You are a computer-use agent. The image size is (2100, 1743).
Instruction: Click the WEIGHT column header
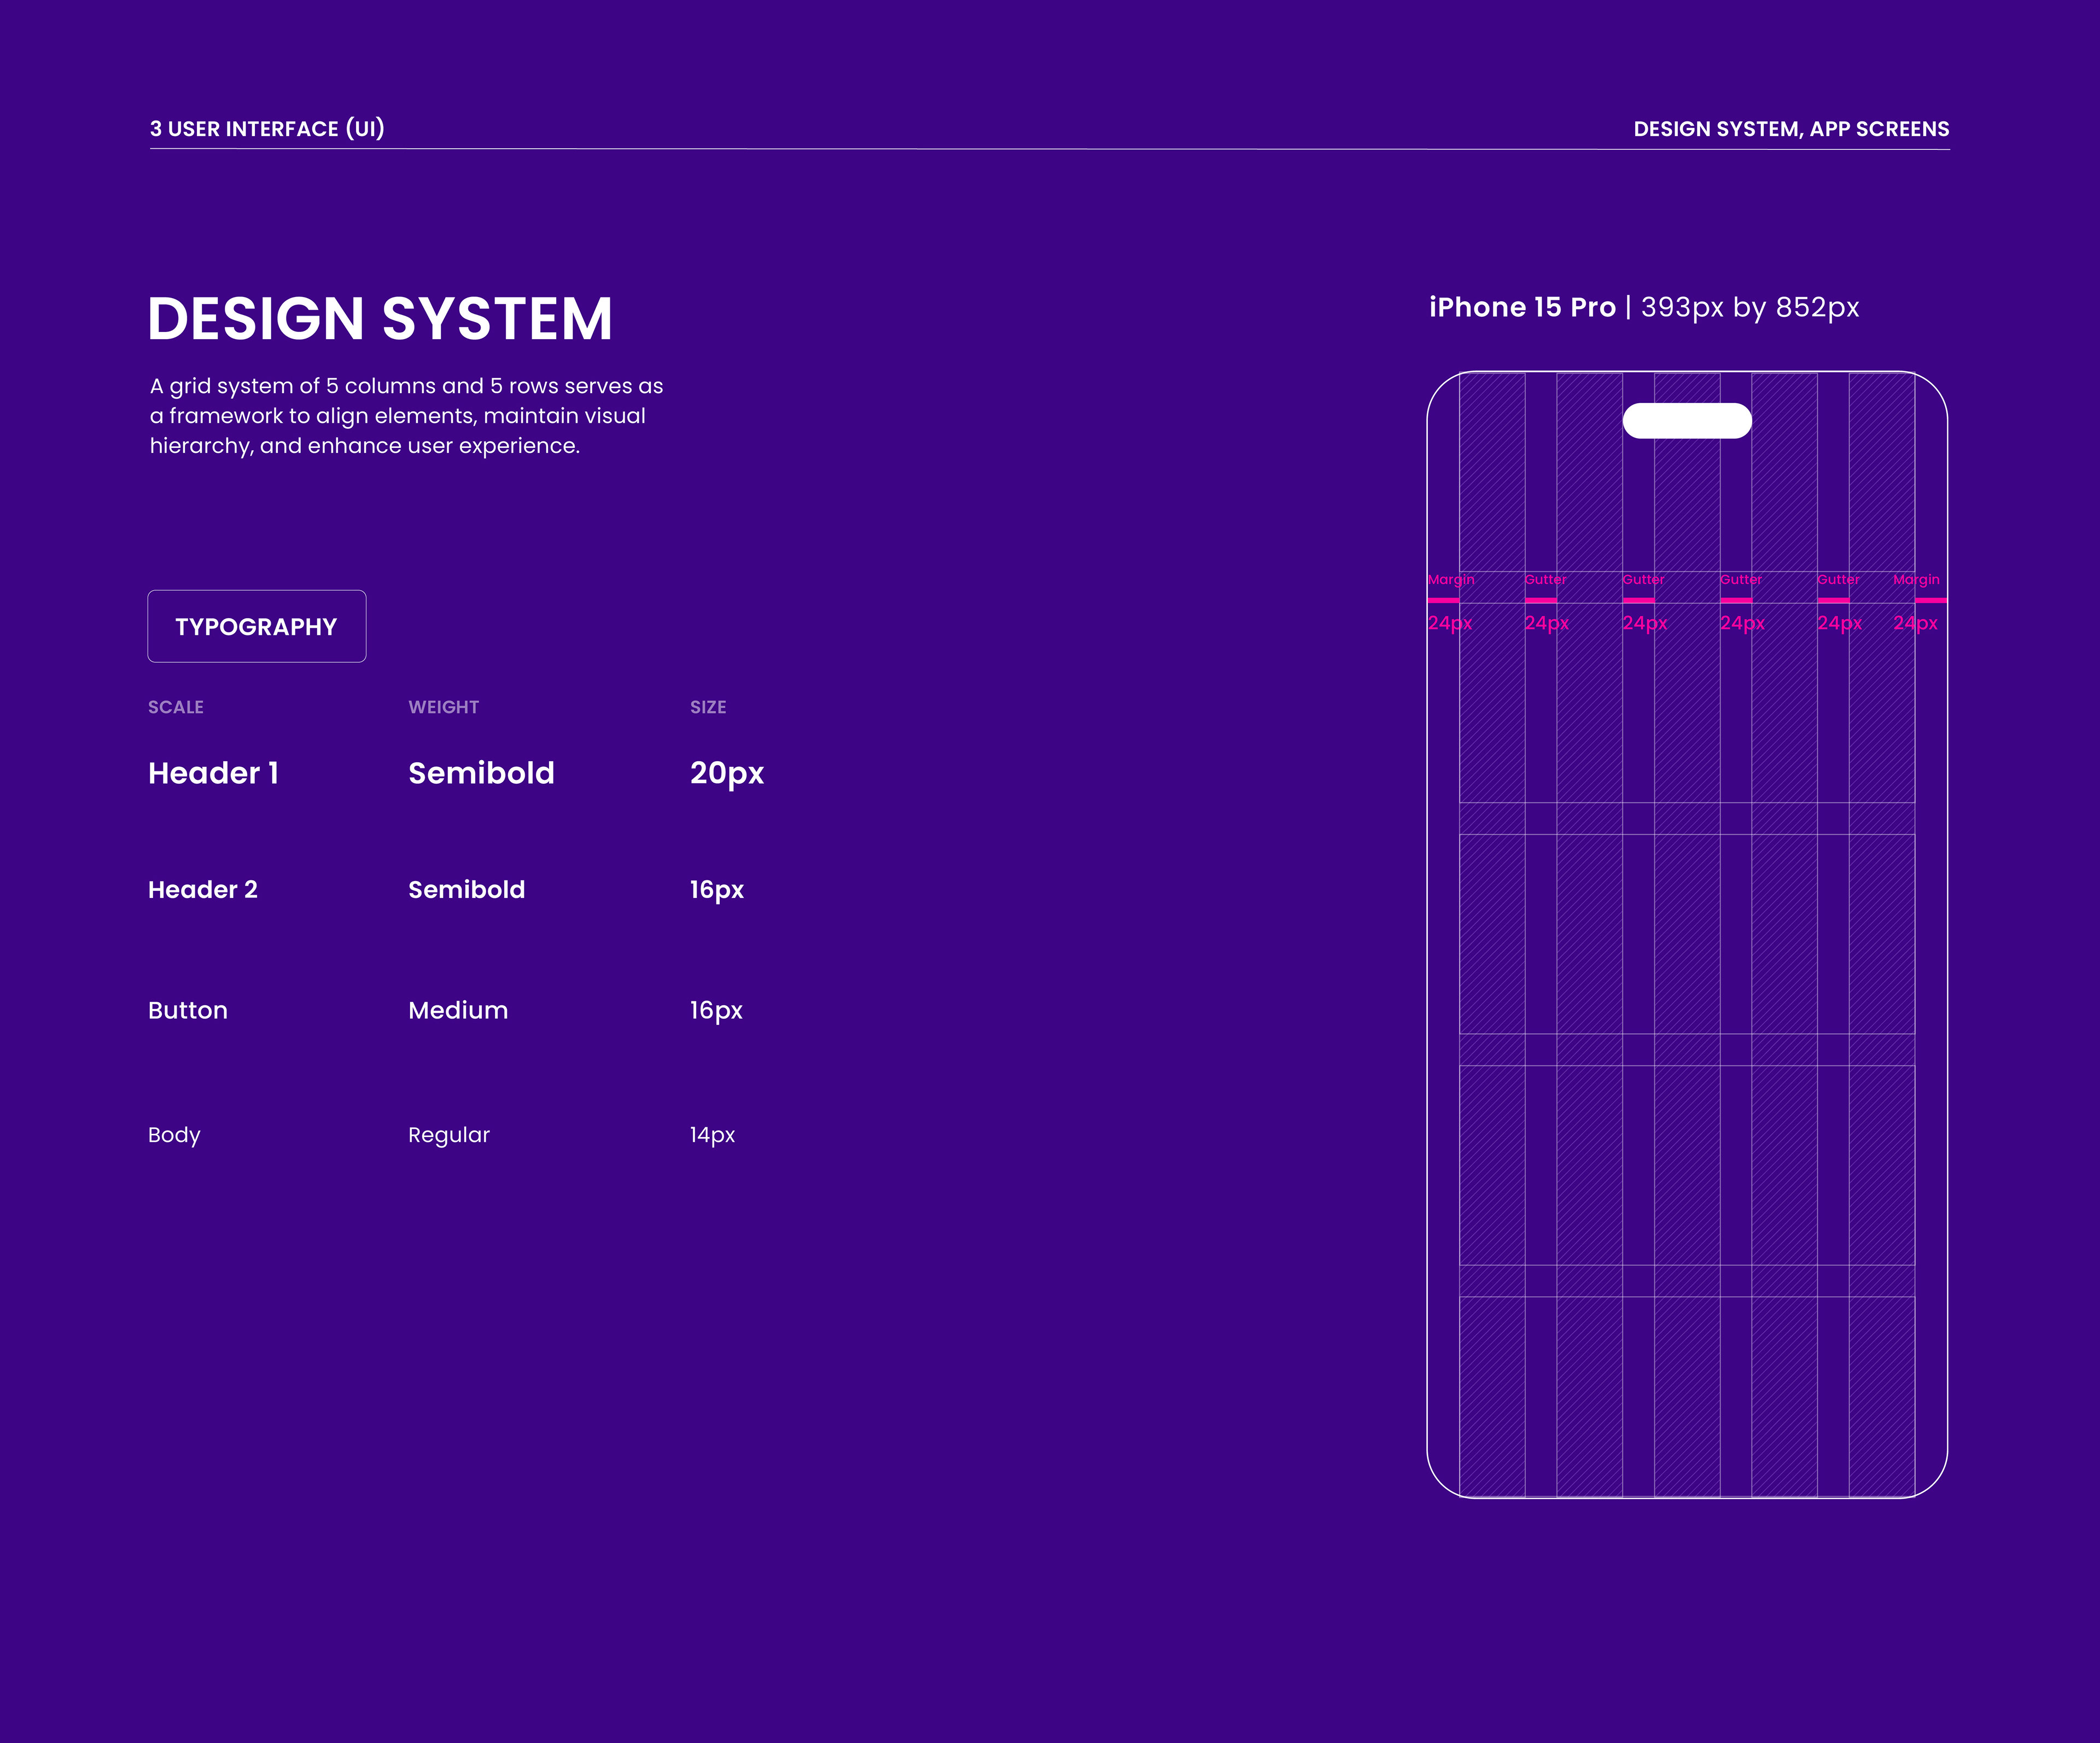coord(443,707)
